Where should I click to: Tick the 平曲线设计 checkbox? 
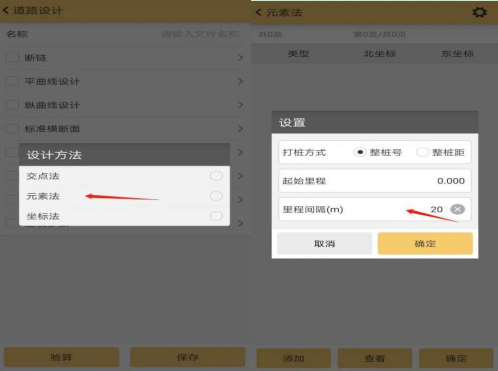pyautogui.click(x=12, y=81)
